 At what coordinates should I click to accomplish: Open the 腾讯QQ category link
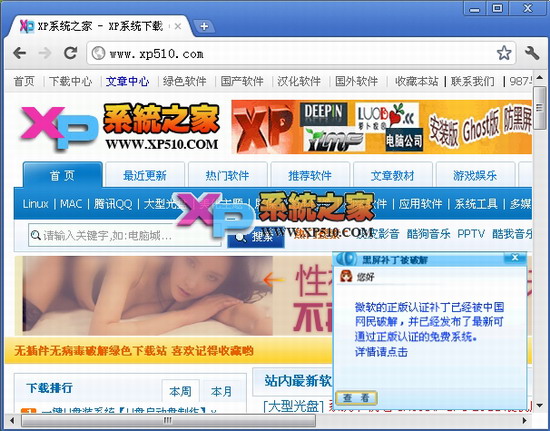point(113,204)
